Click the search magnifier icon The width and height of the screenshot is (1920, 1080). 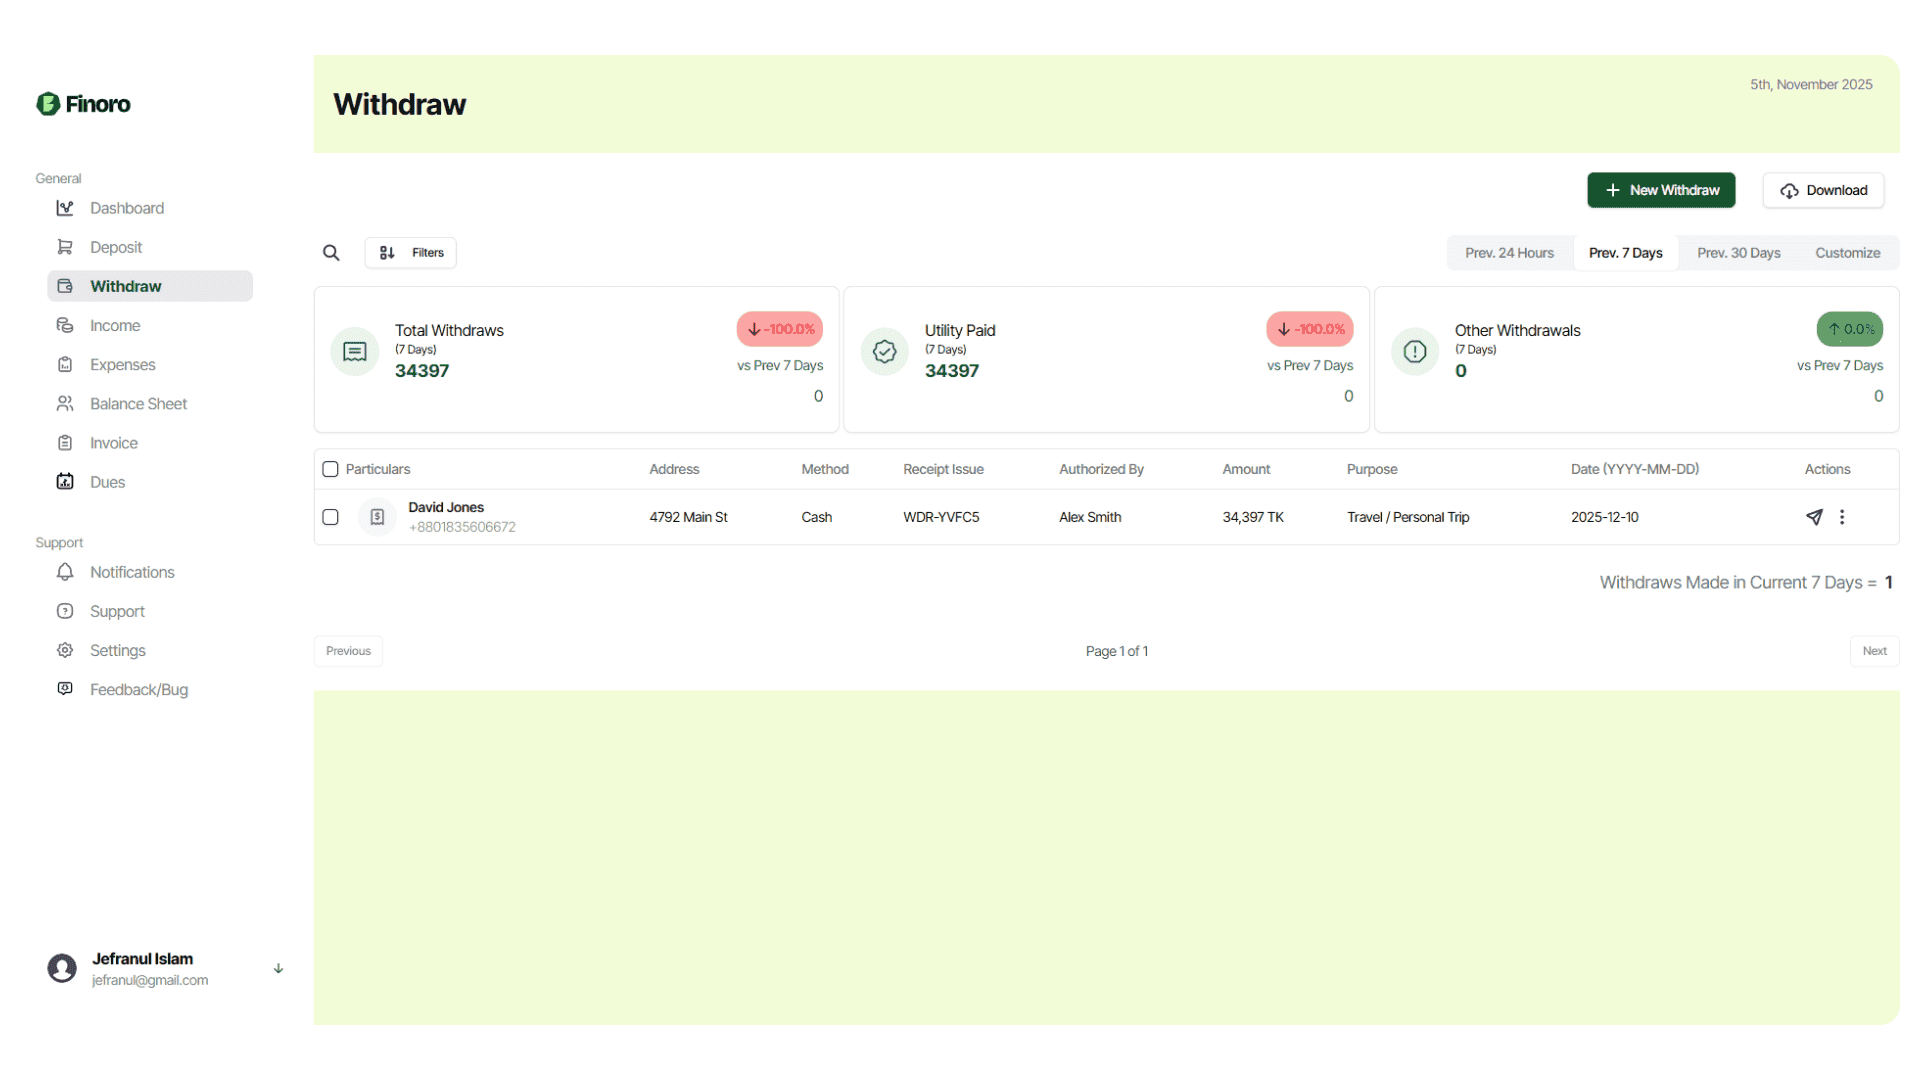point(331,253)
